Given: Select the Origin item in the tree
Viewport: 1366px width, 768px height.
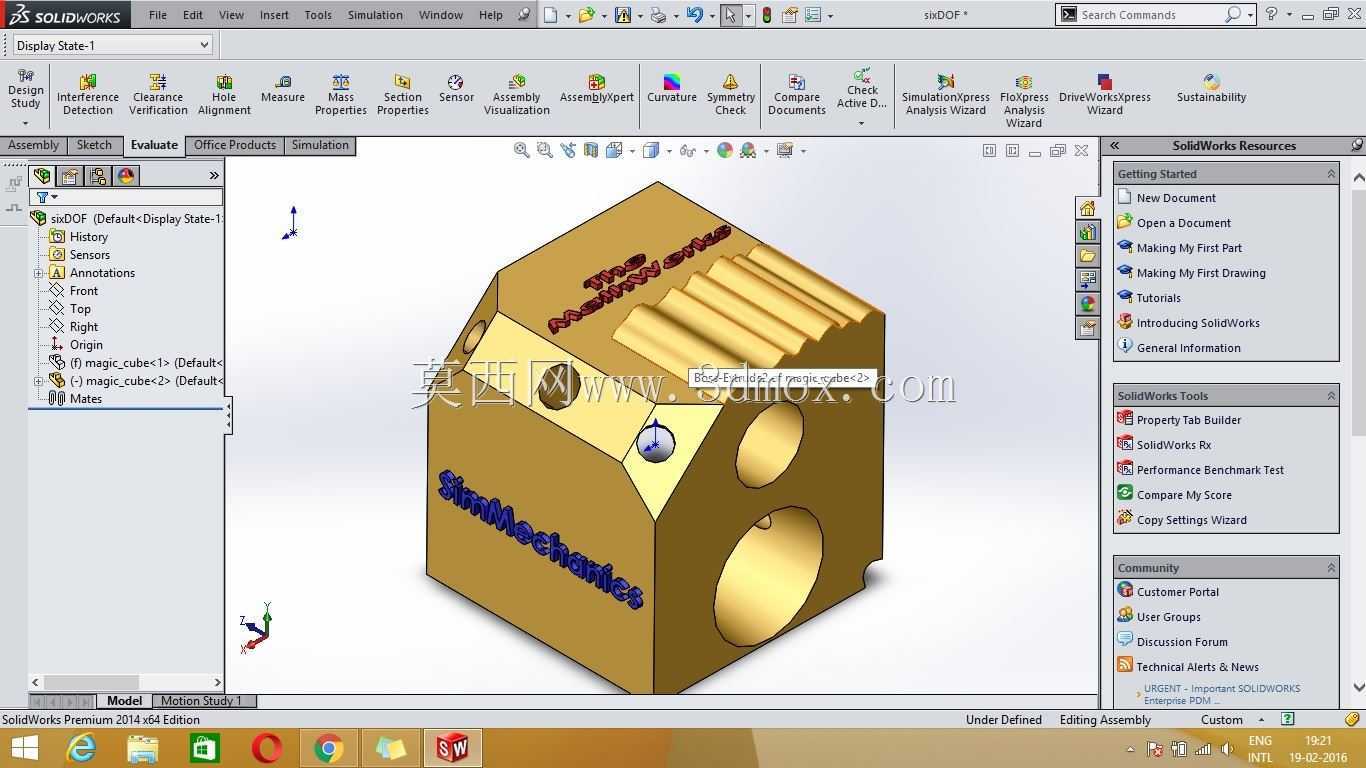Looking at the screenshot, I should [86, 345].
